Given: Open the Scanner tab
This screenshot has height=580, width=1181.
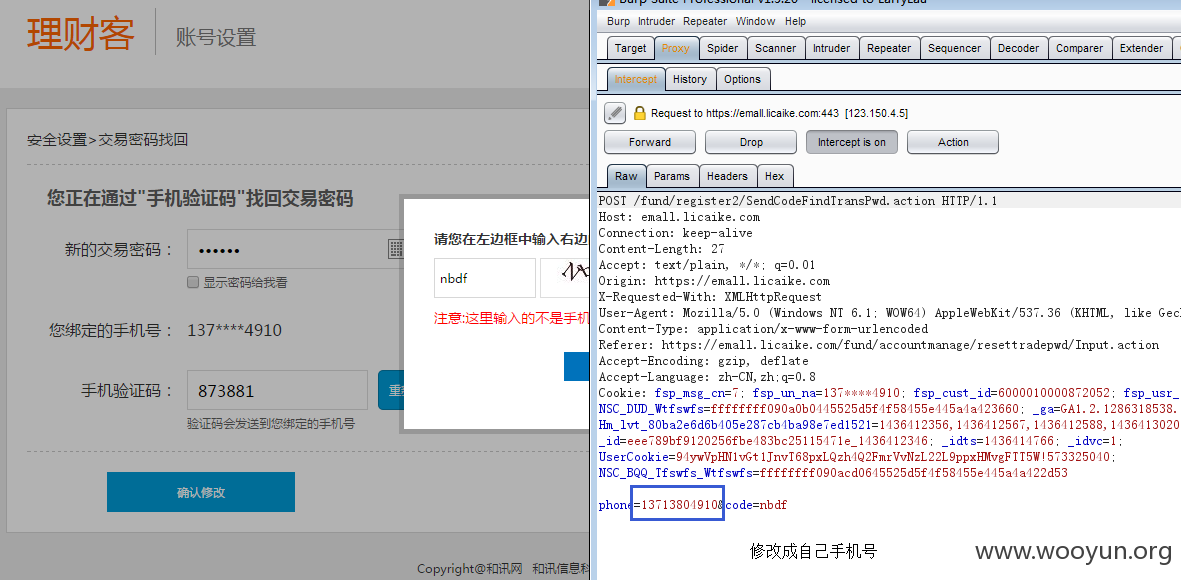Looking at the screenshot, I should [776, 48].
